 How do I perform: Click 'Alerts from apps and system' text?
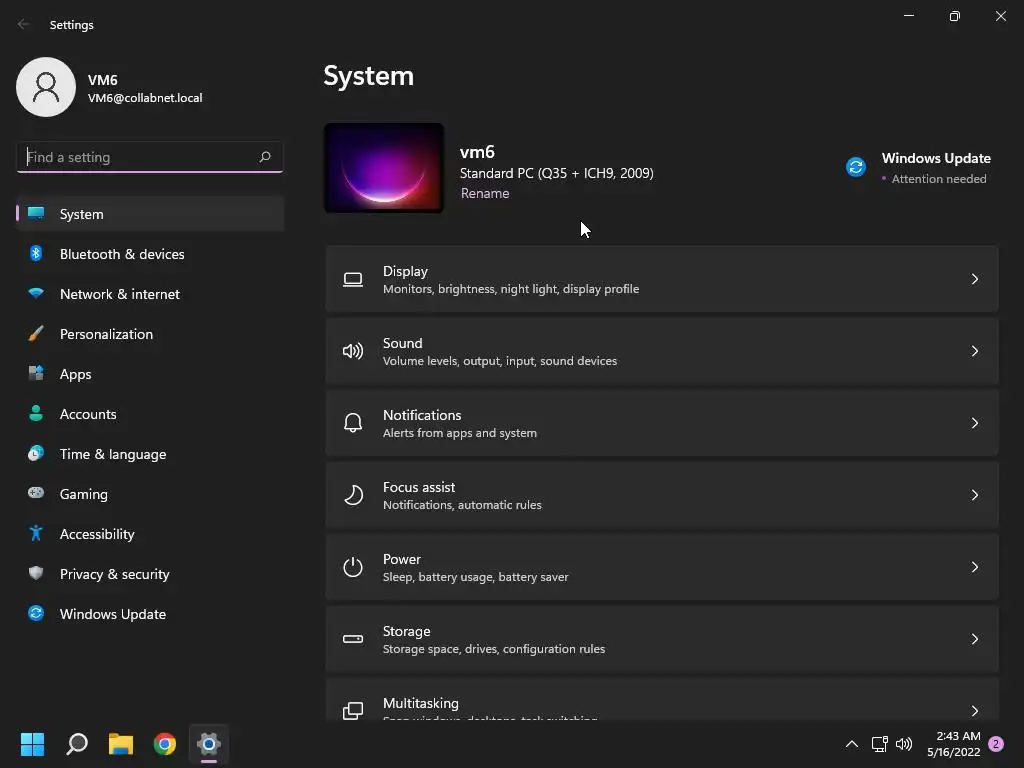460,432
